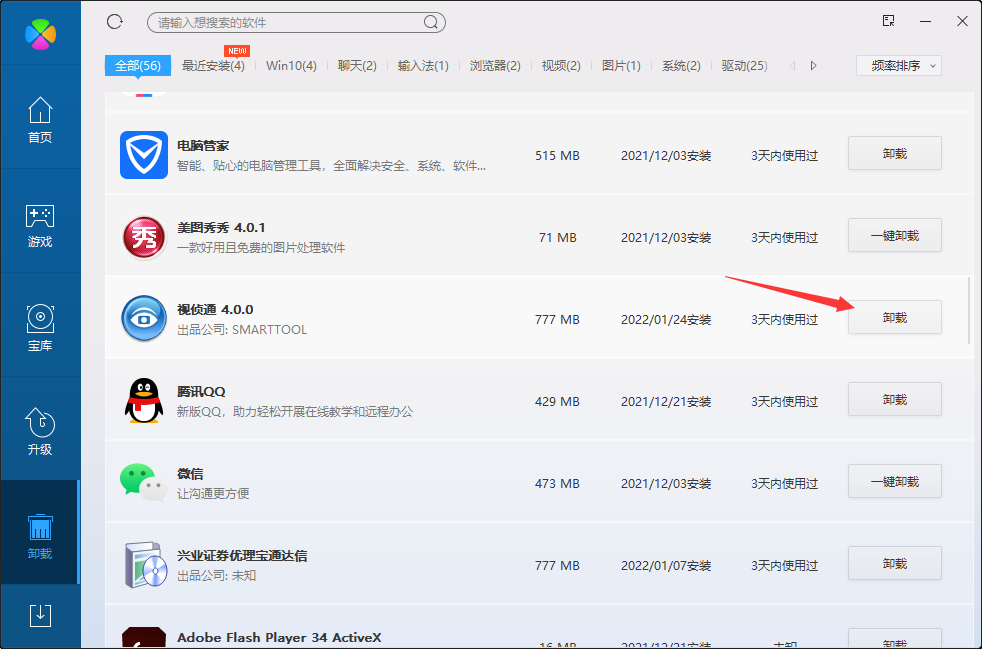Image resolution: width=982 pixels, height=649 pixels.
Task: Click the 让沟通更方便 description
Action: click(x=213, y=494)
